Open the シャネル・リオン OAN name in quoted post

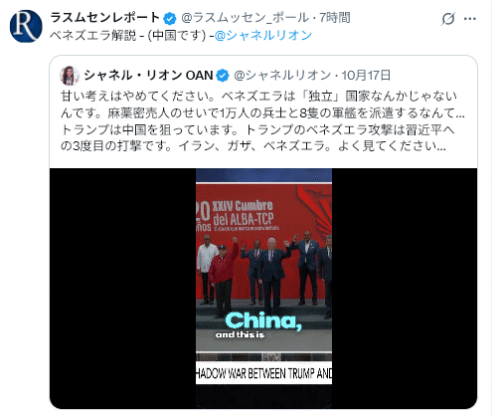[148, 75]
